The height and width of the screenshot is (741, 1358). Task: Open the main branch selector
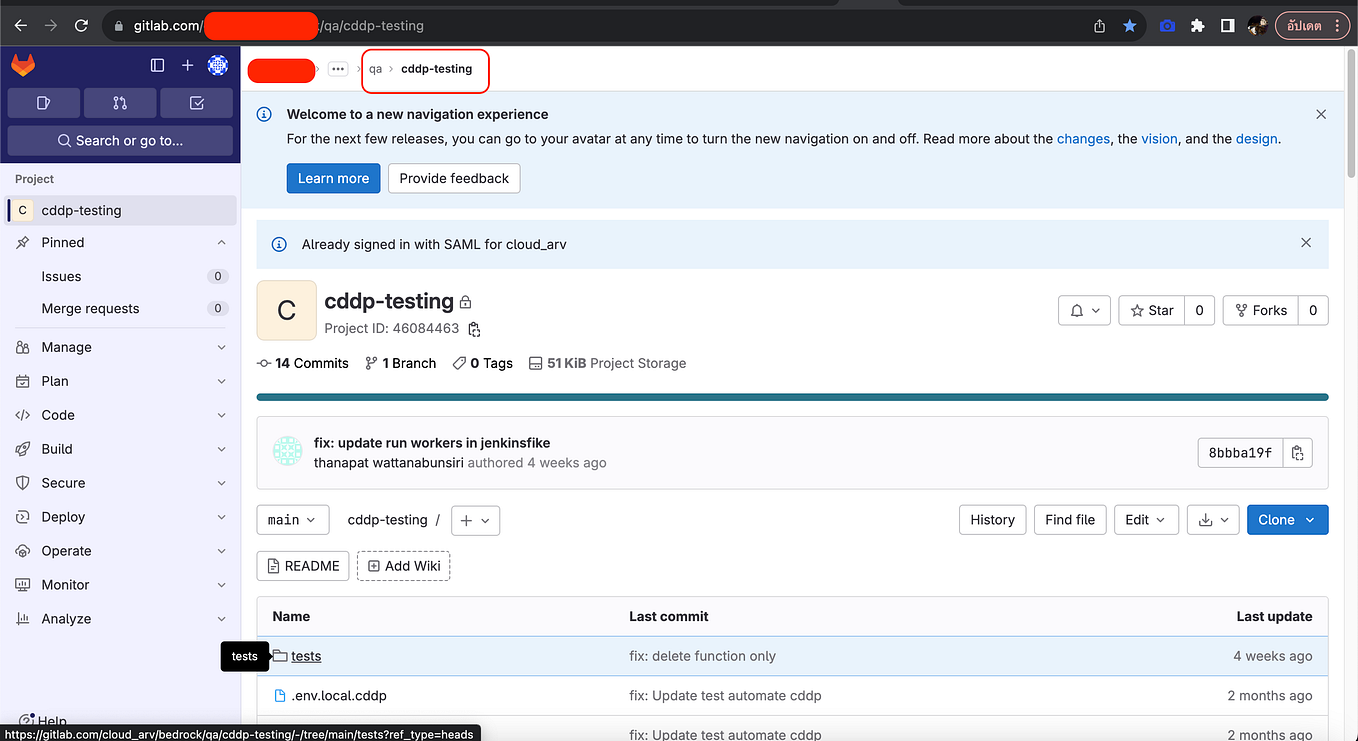(x=292, y=520)
